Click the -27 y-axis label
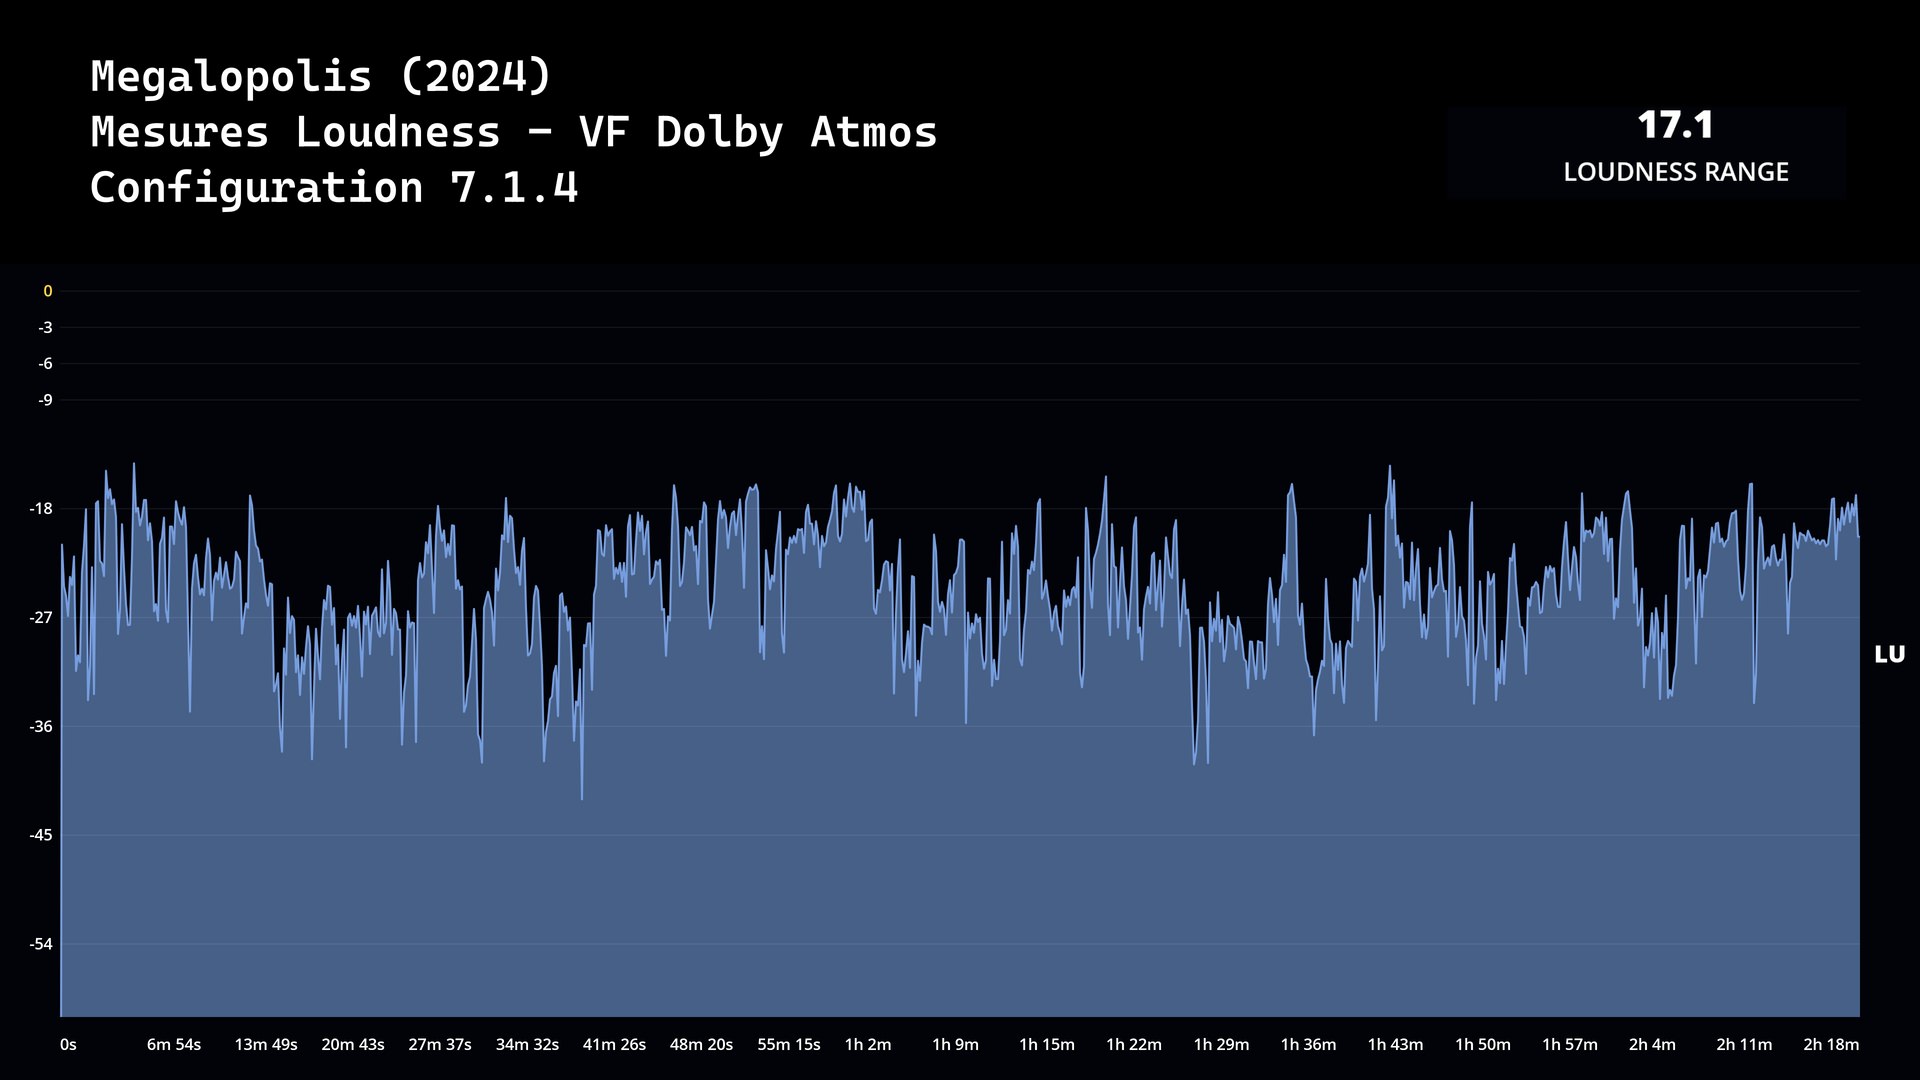The image size is (1920, 1080). pos(41,618)
